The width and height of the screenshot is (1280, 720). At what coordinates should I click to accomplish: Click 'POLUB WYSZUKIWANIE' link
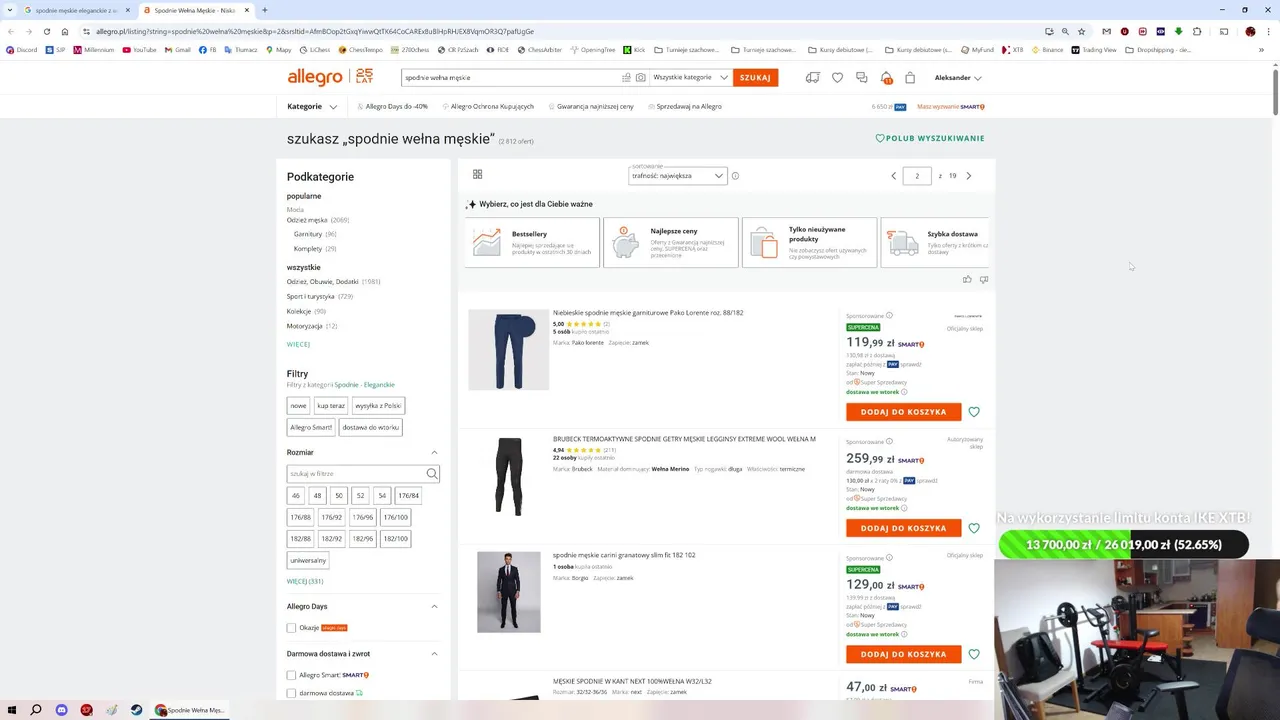pyautogui.click(x=930, y=138)
